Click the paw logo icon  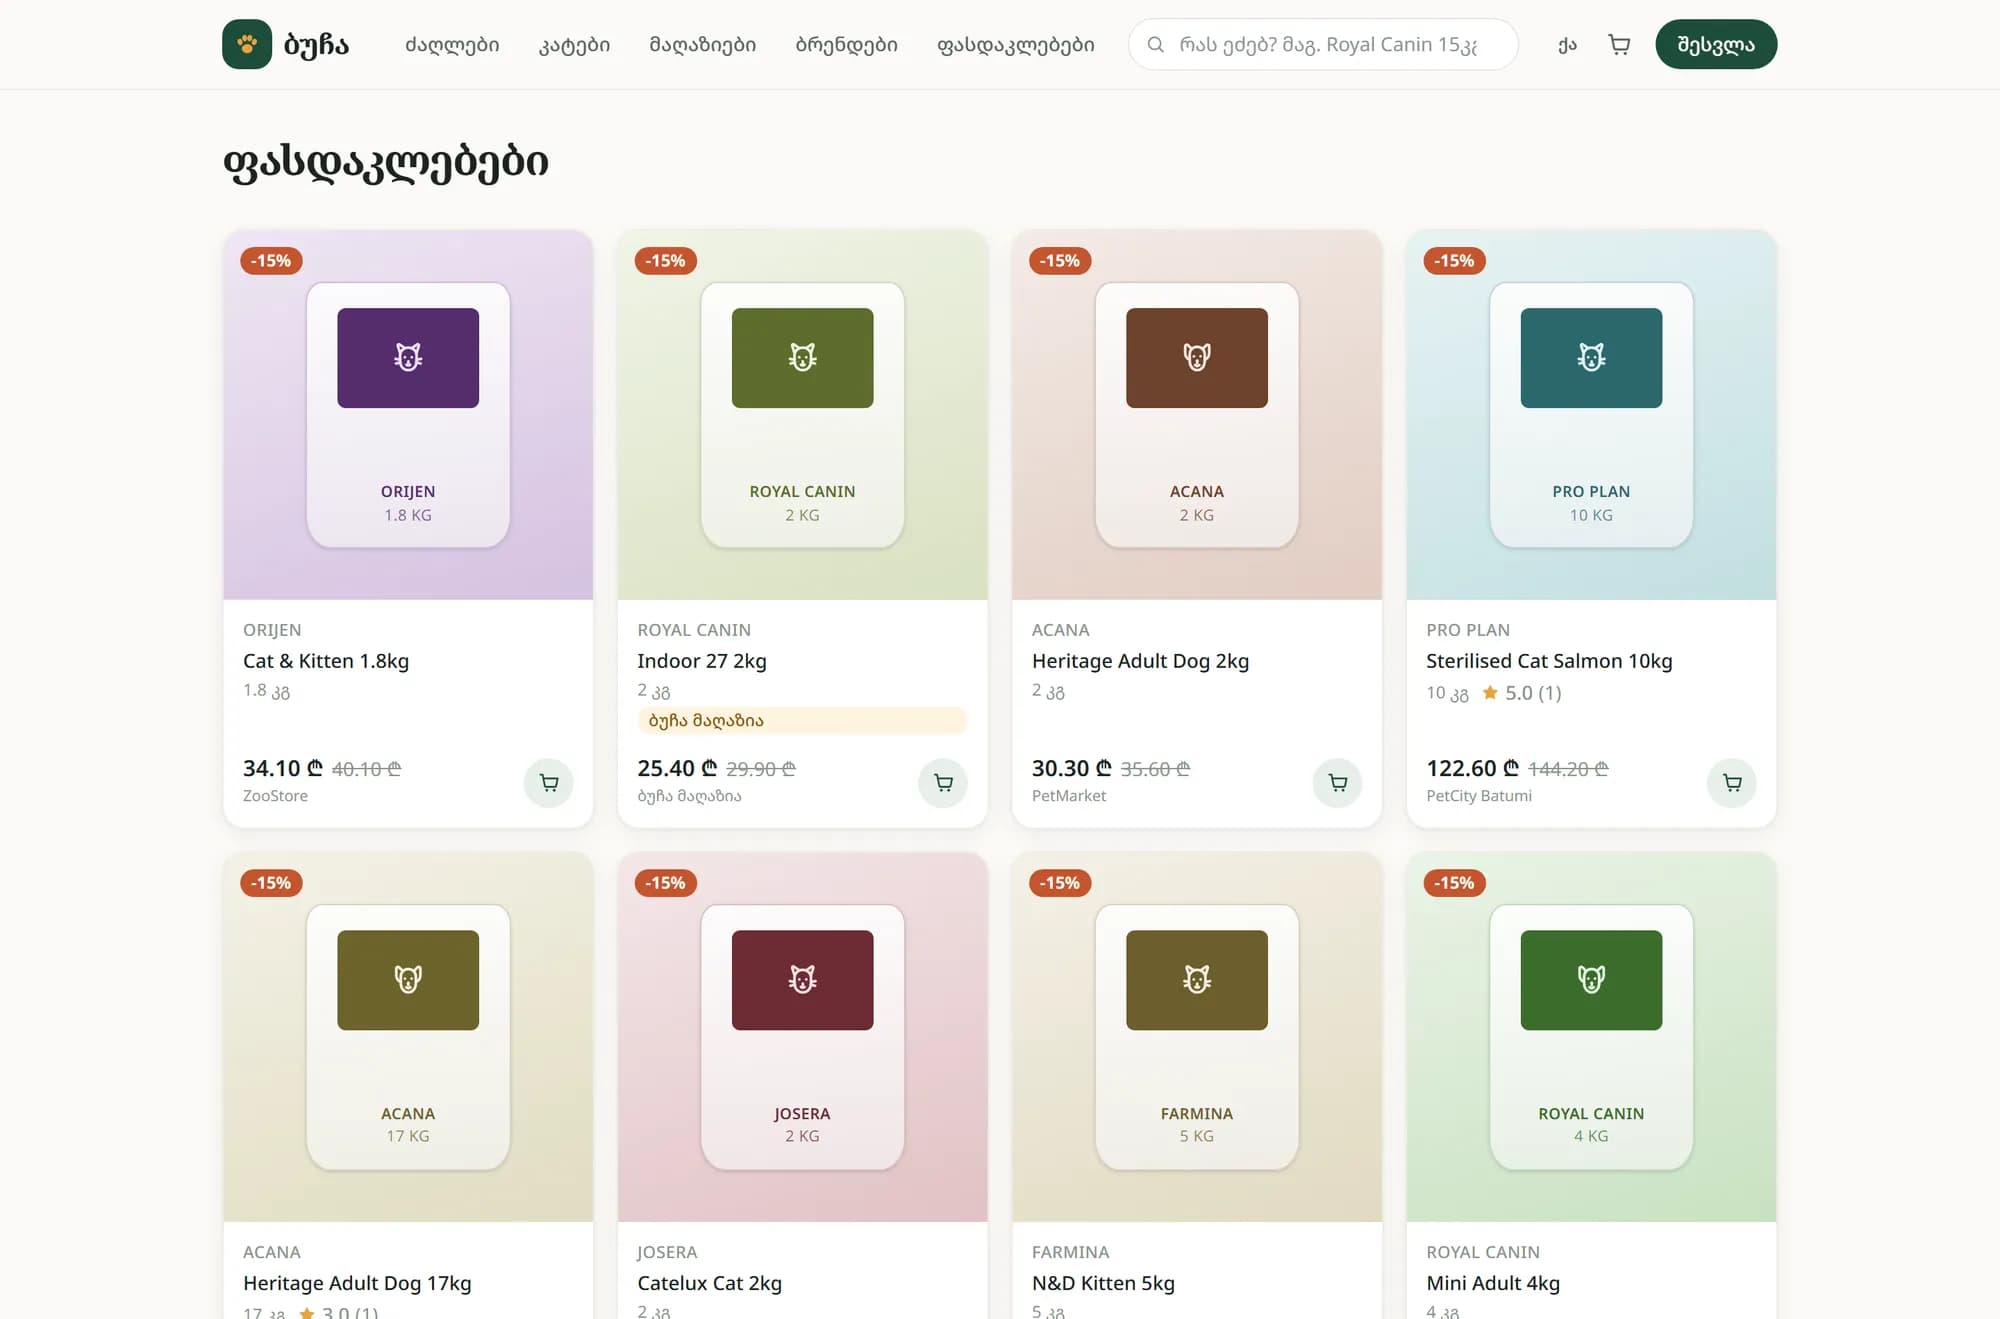pyautogui.click(x=247, y=44)
